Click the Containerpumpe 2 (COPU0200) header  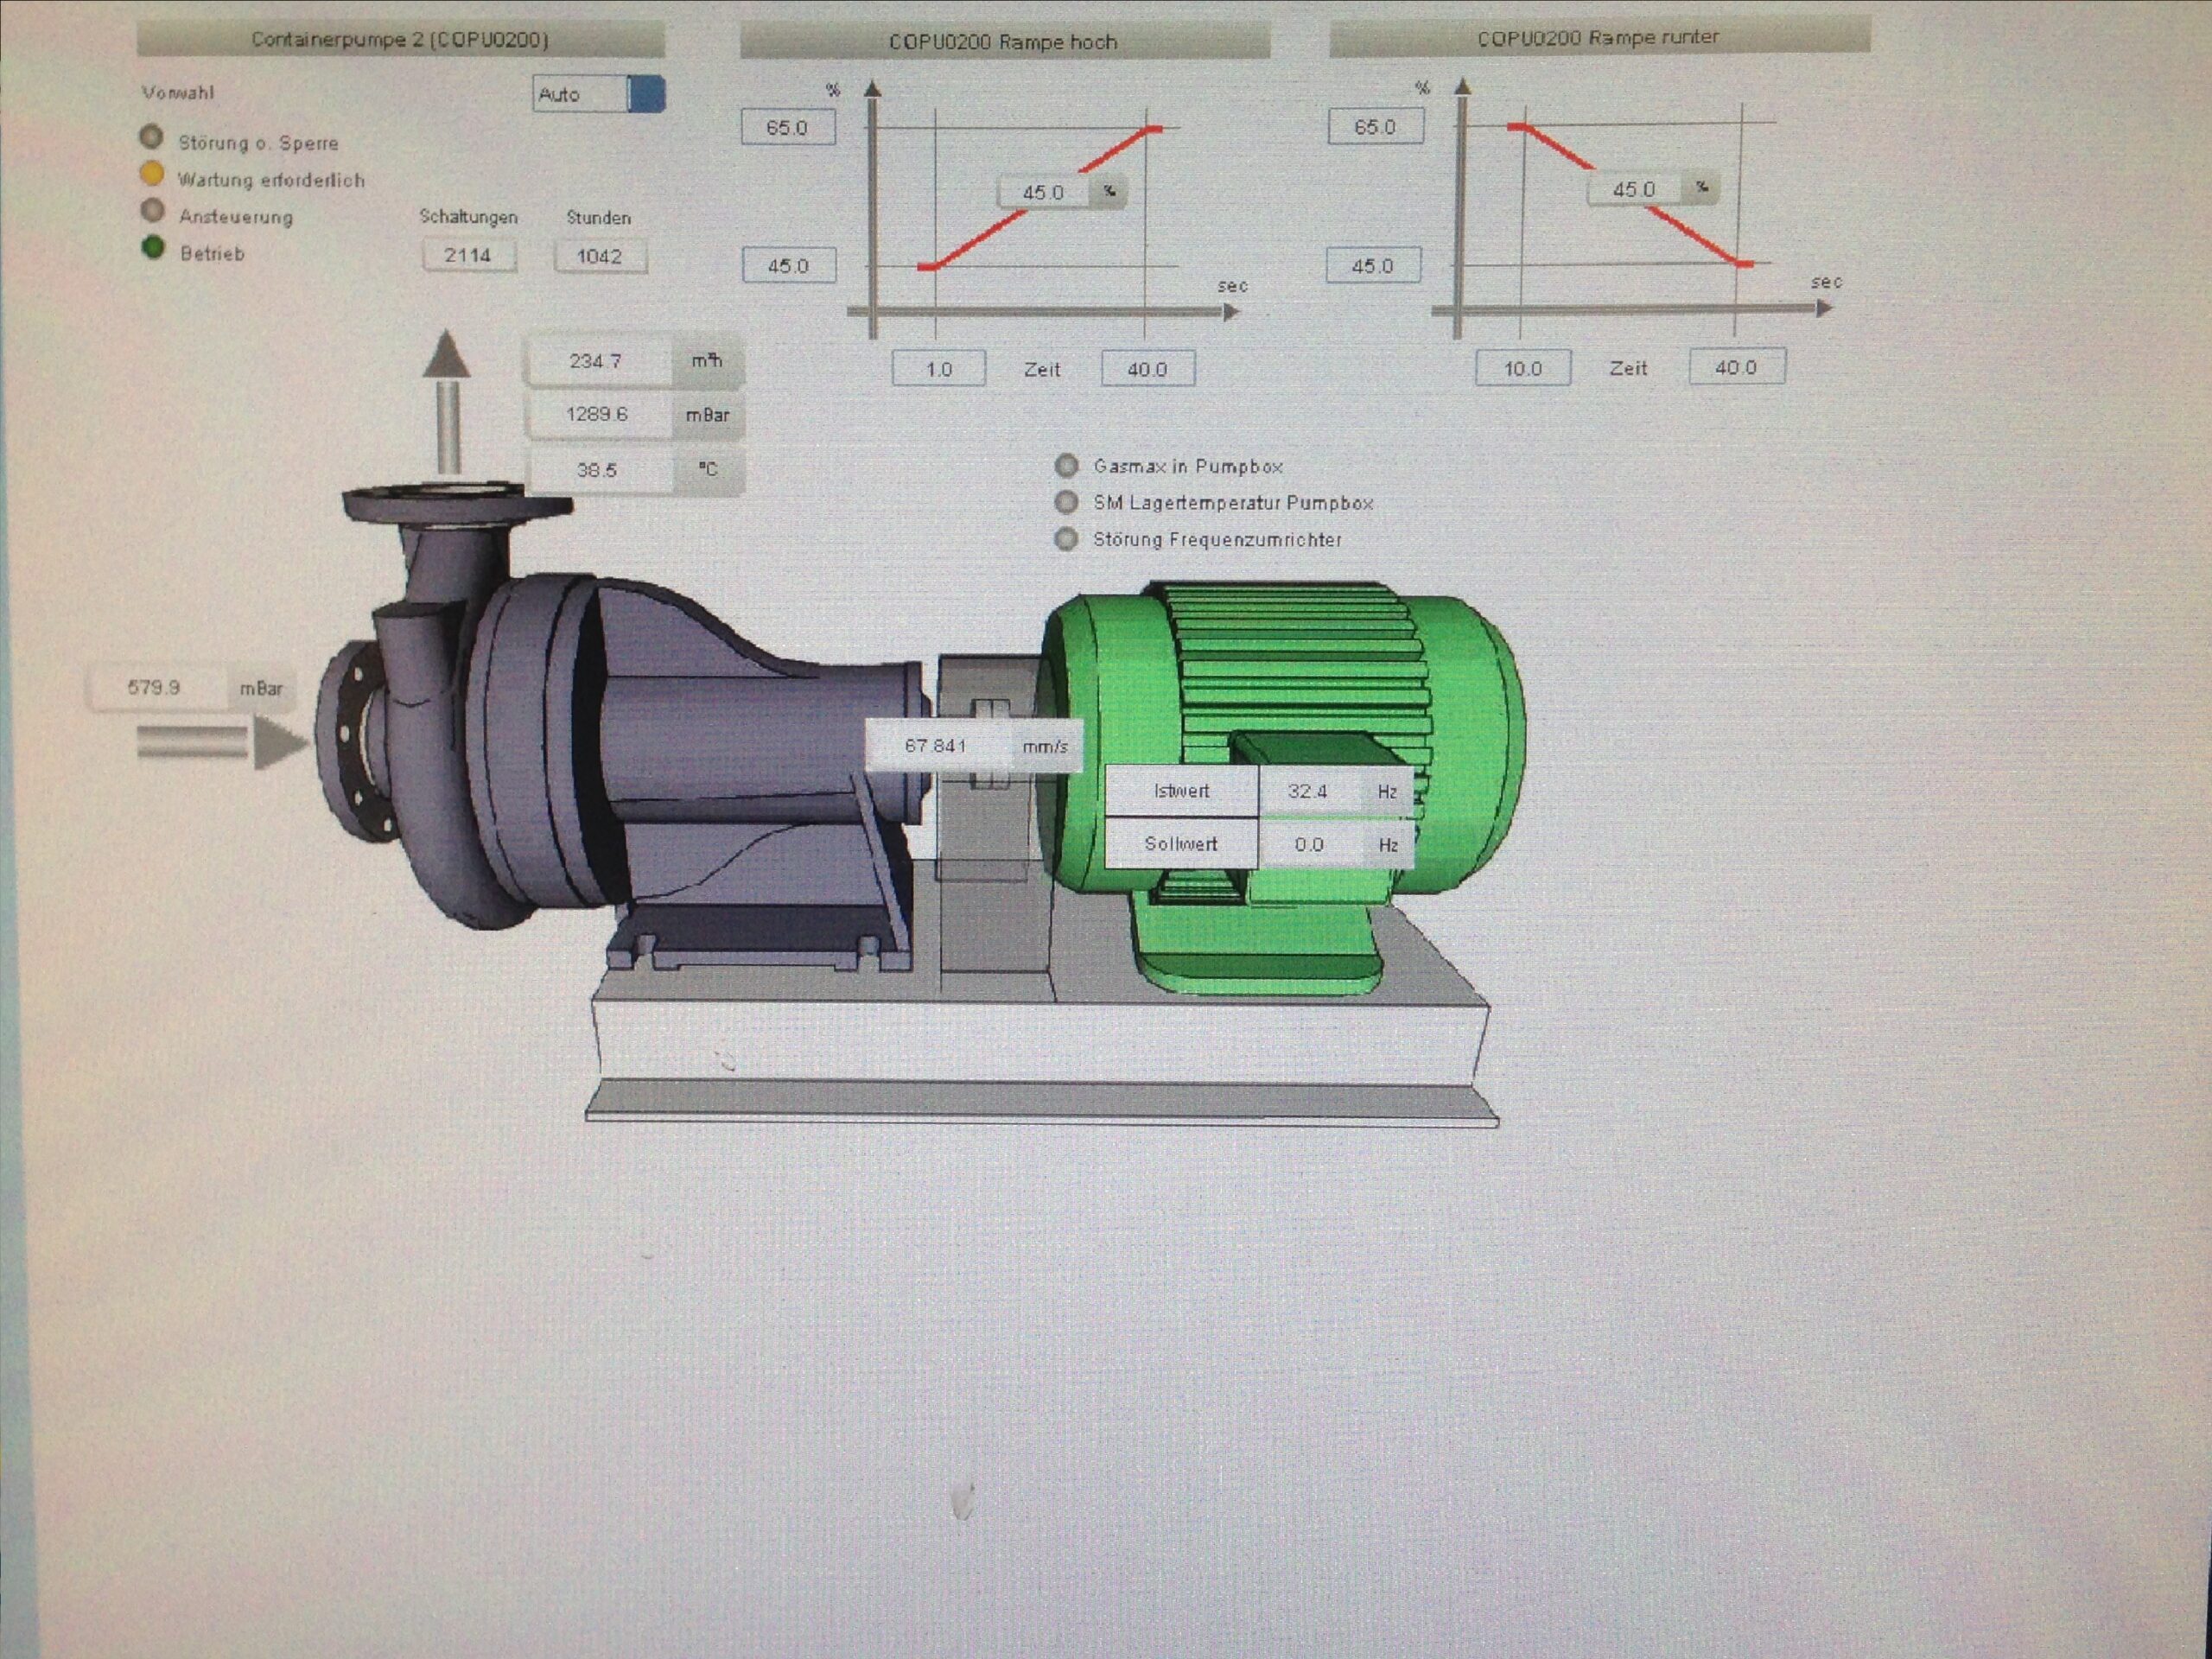(x=400, y=40)
